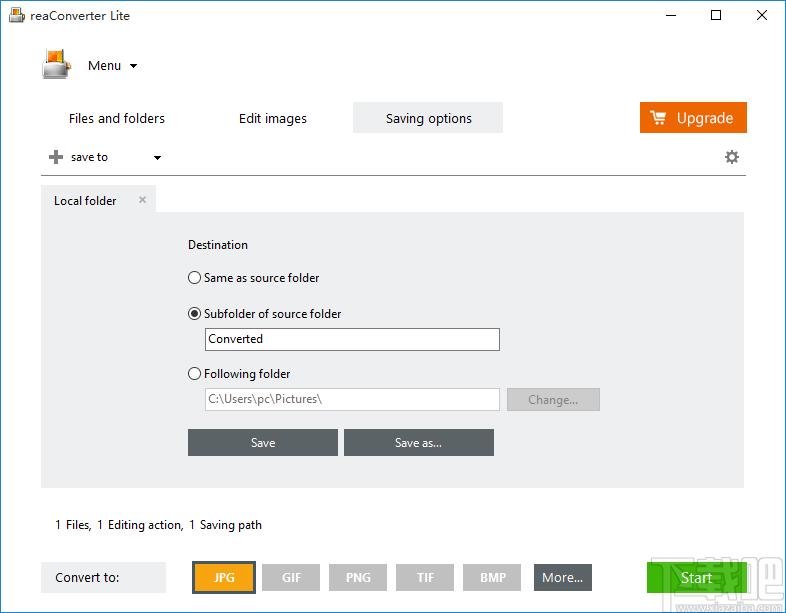Choose JPG as output format
Viewport: 786px width, 613px height.
224,577
